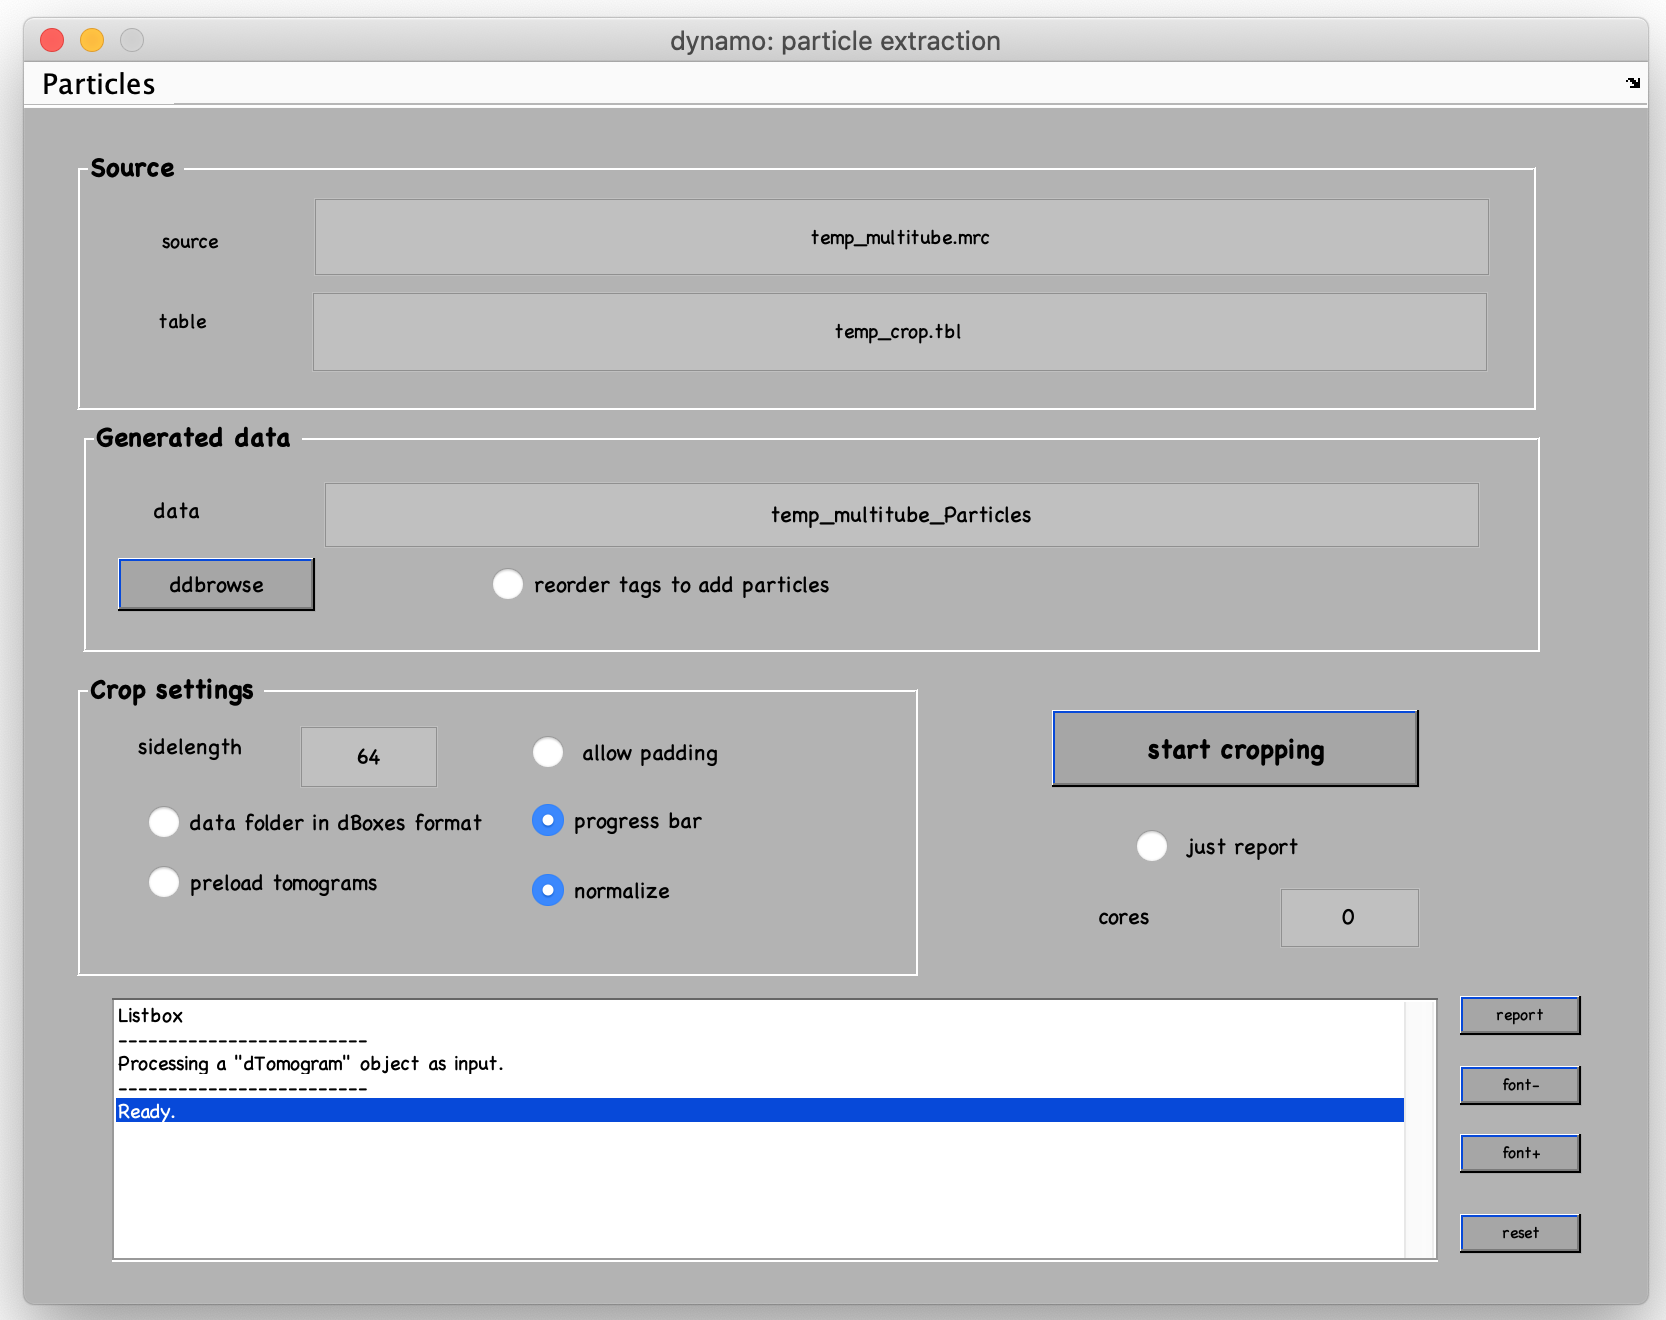
Task: Toggle data folder in dBoxes format
Action: (x=164, y=822)
